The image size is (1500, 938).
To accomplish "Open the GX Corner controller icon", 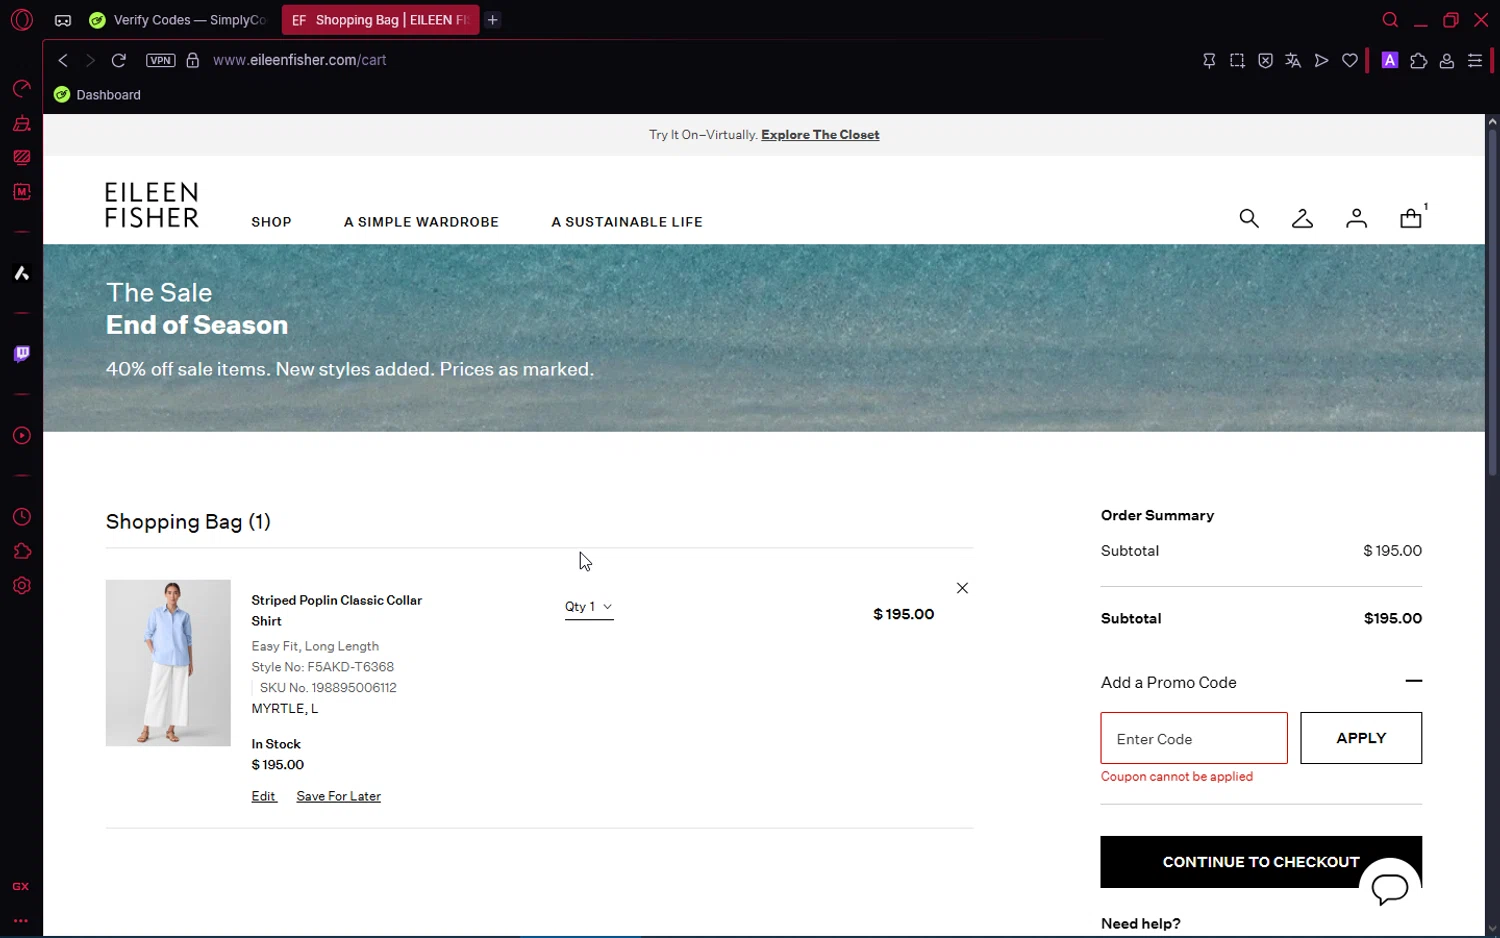I will [x=63, y=20].
